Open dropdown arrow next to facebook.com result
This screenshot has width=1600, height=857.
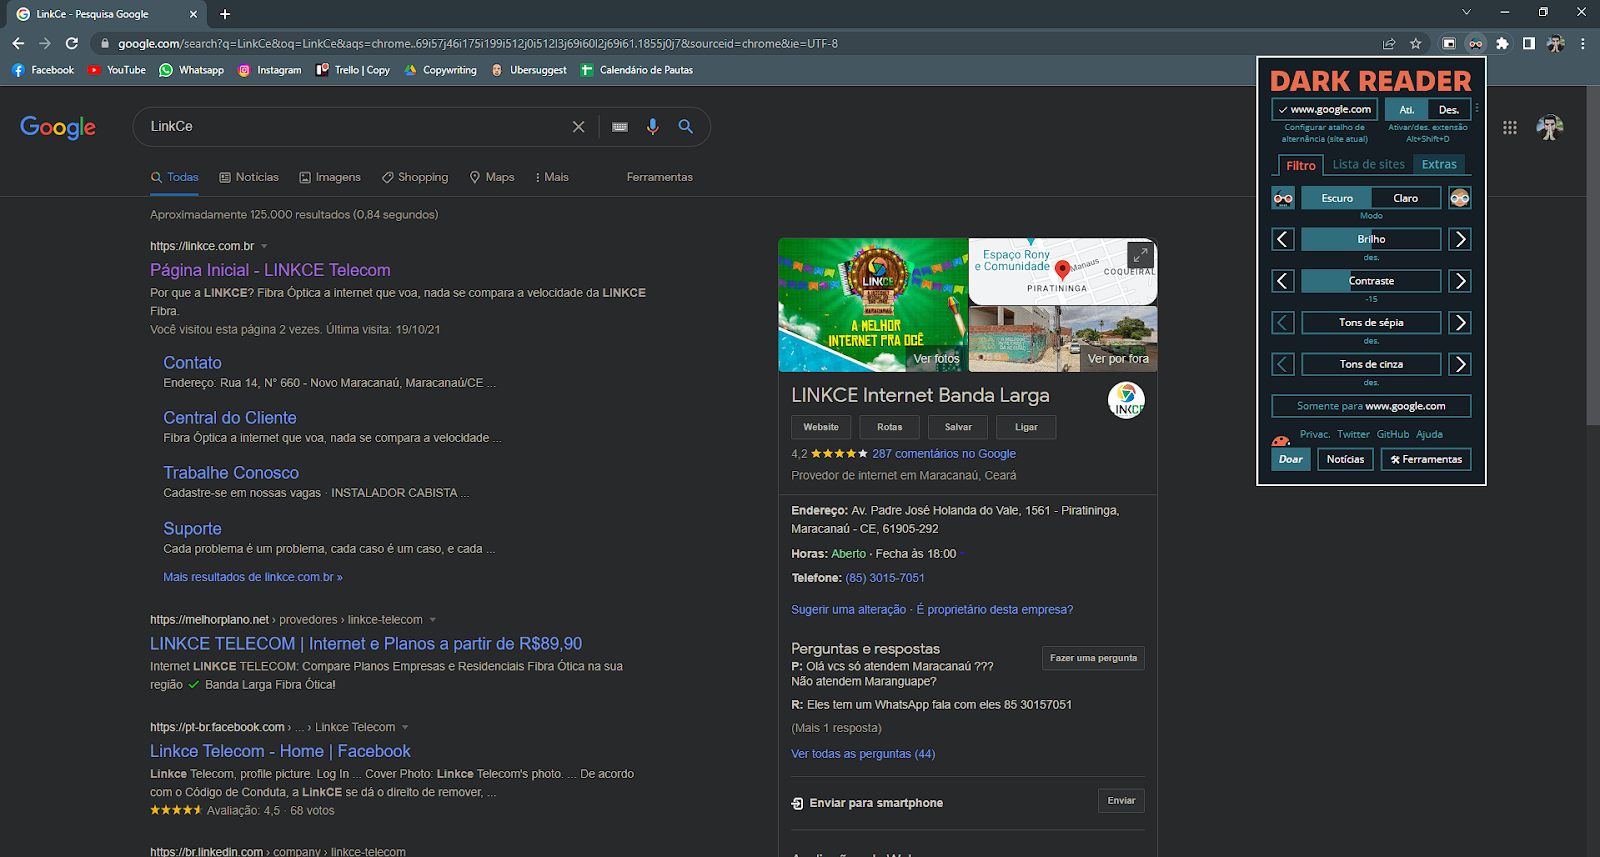[405, 728]
